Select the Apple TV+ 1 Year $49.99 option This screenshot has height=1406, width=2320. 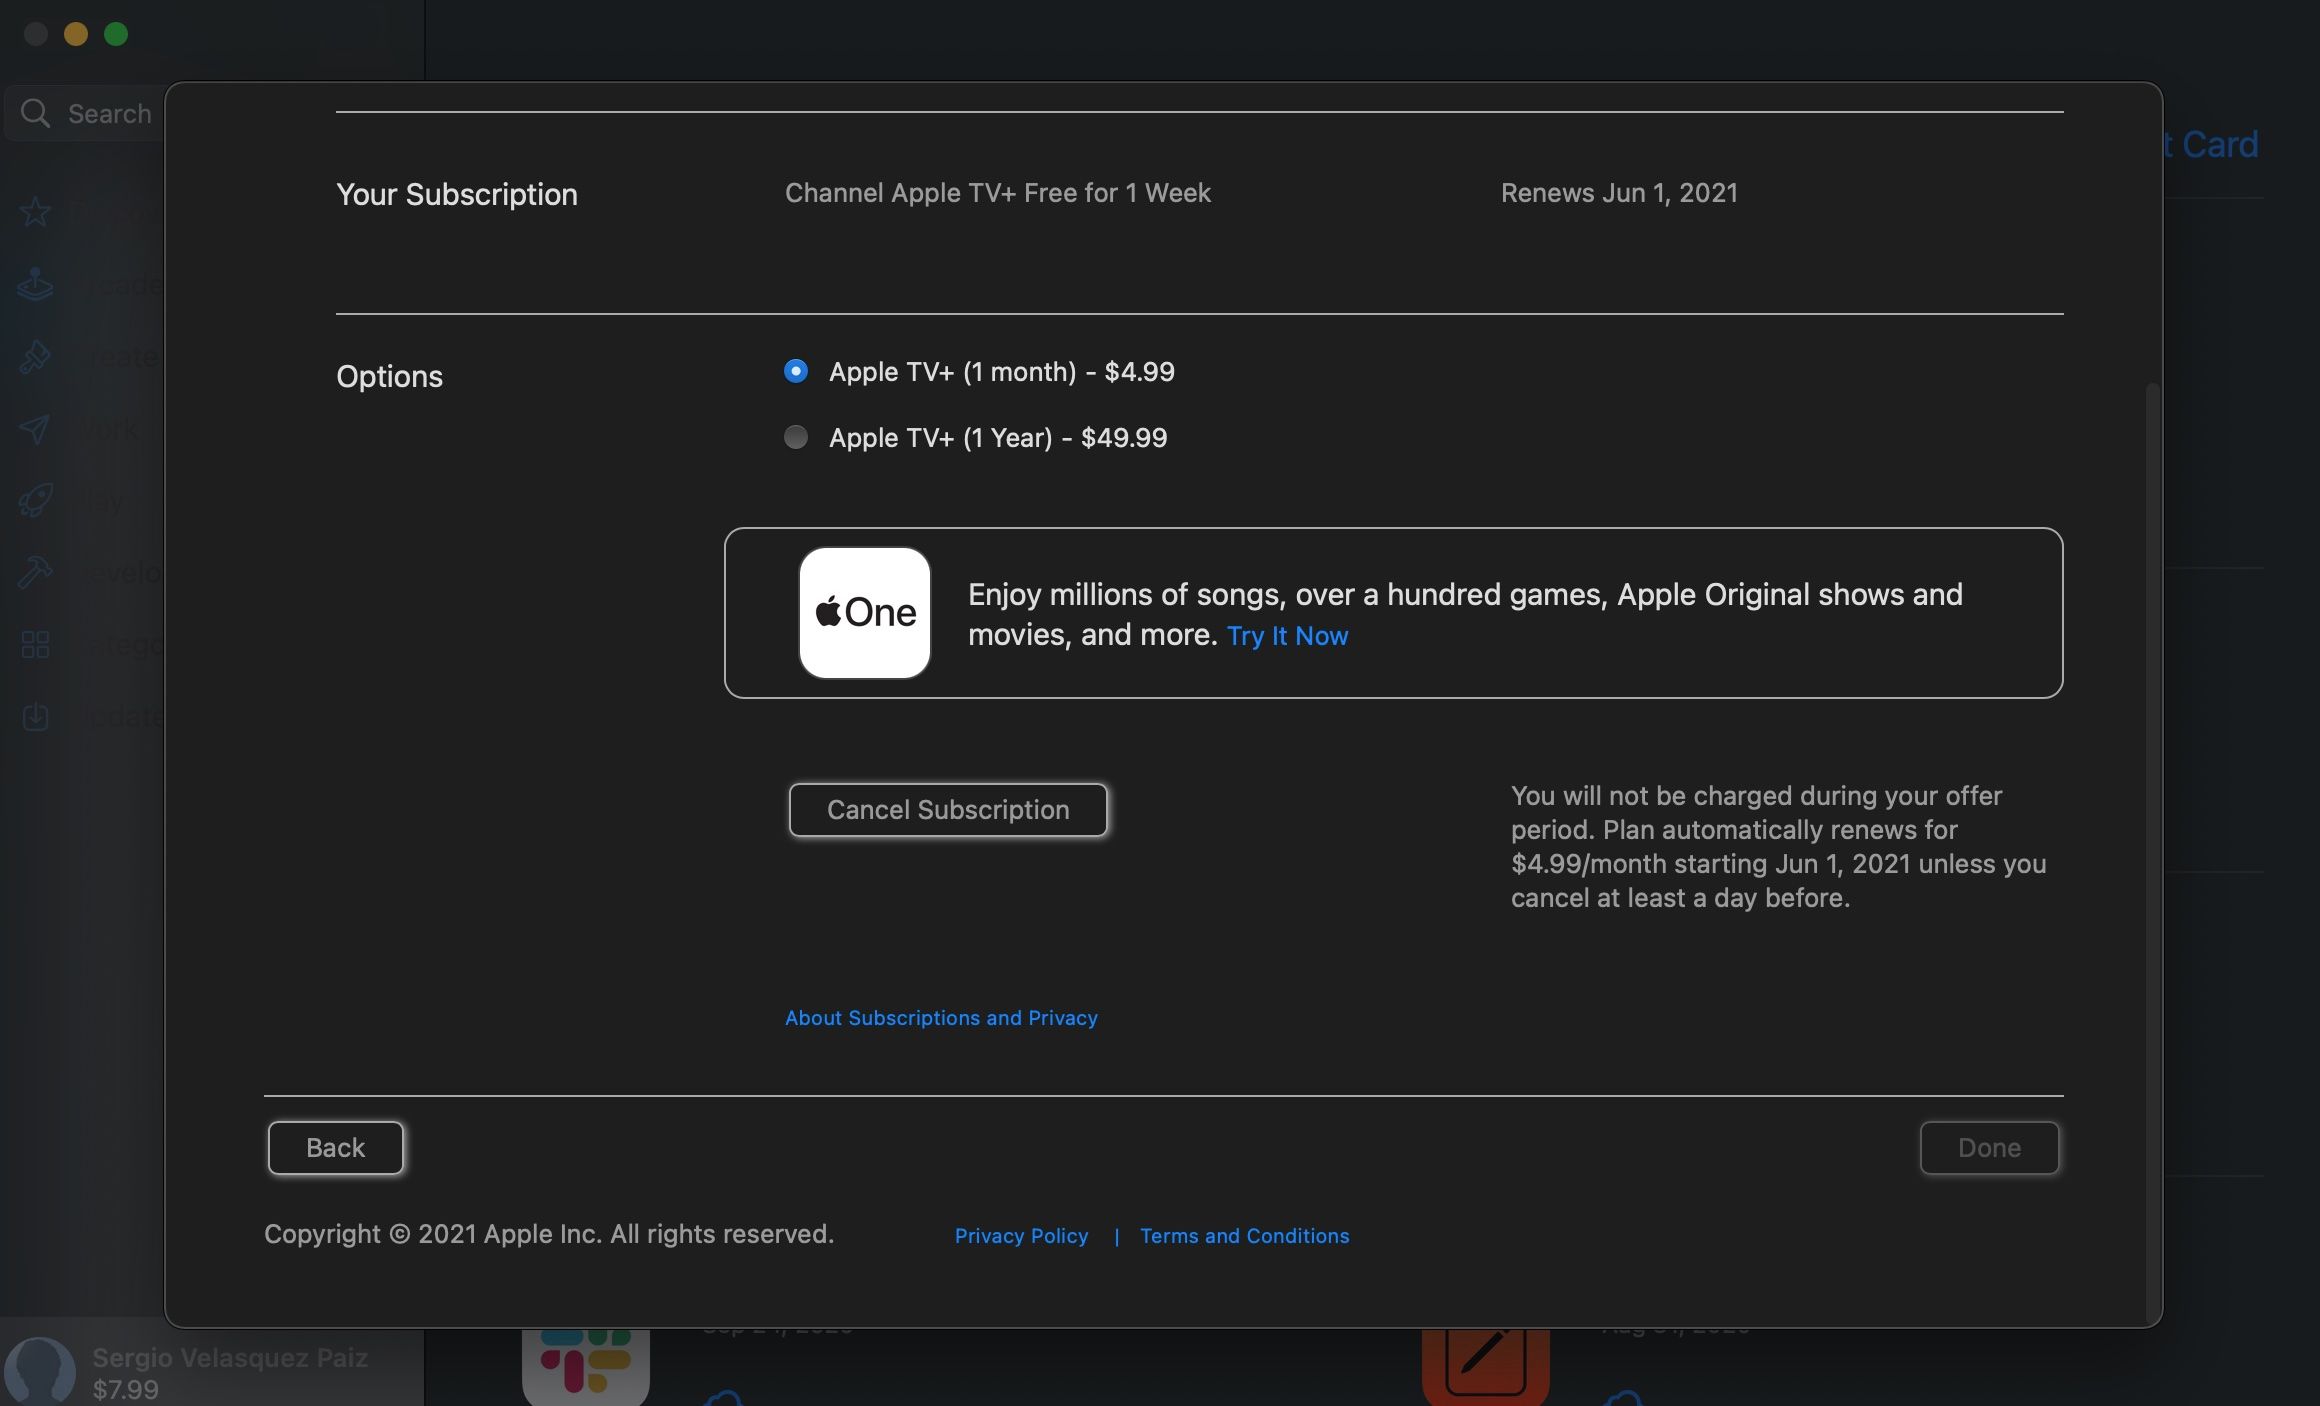pyautogui.click(x=795, y=437)
